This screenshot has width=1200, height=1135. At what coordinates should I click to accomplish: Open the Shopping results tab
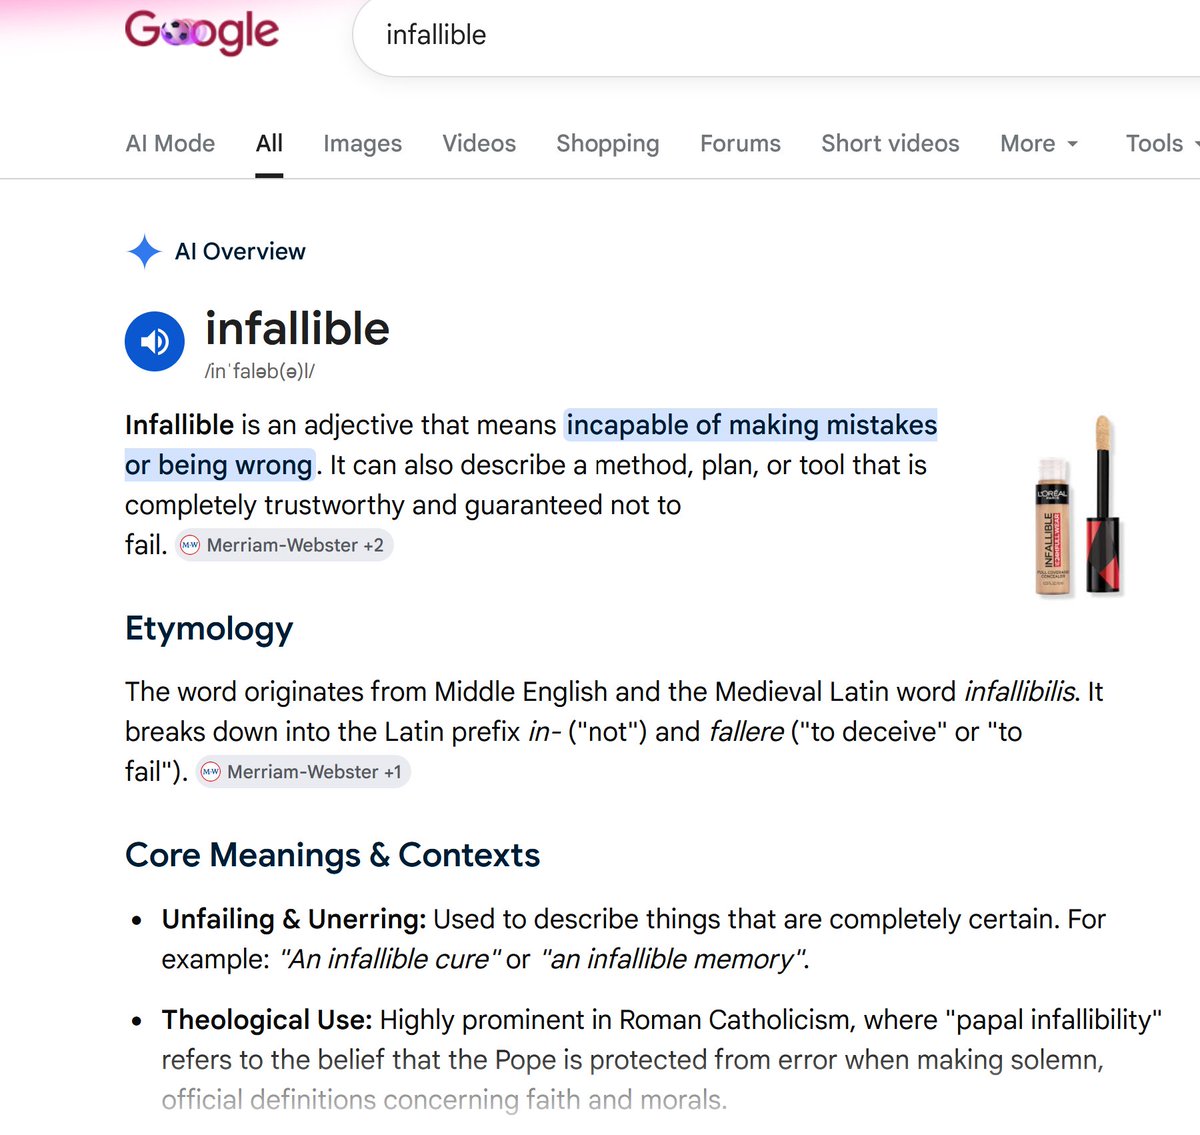(x=608, y=144)
